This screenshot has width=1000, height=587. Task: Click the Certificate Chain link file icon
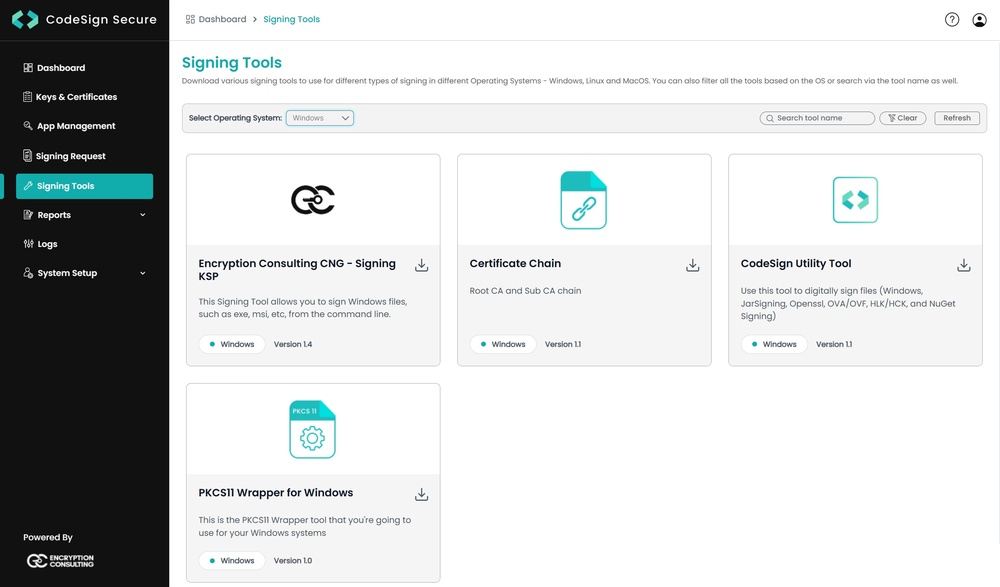click(584, 200)
